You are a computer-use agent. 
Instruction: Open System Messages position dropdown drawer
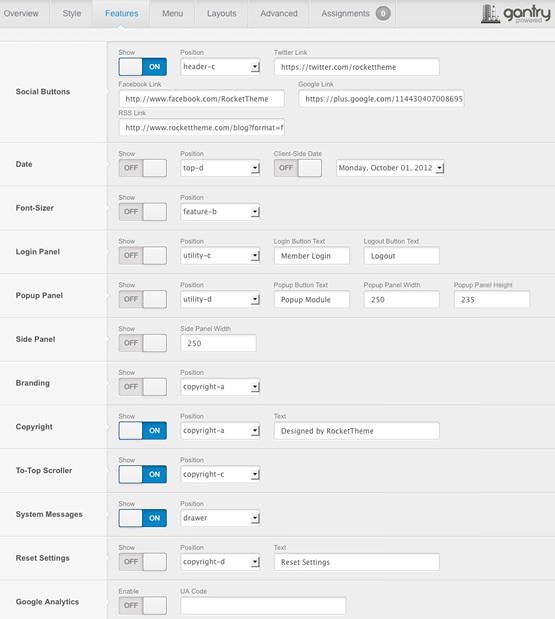(x=220, y=518)
